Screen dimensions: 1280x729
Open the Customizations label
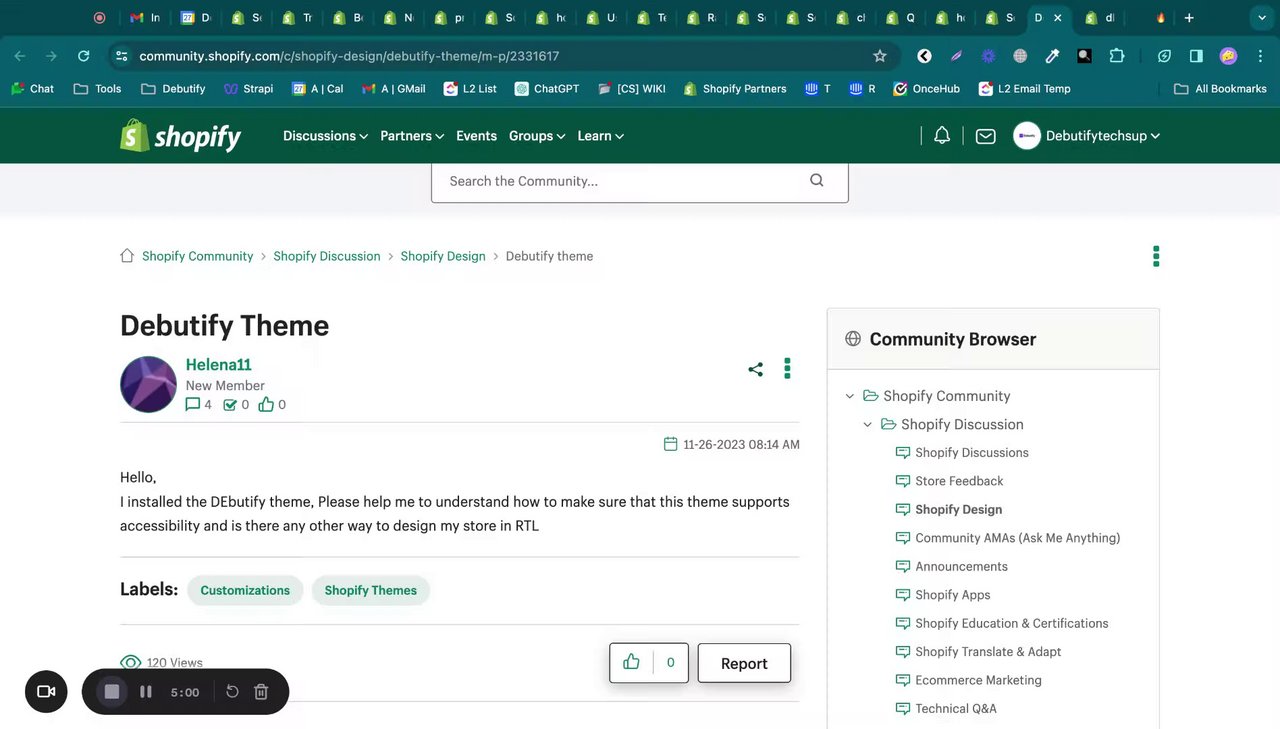point(245,590)
